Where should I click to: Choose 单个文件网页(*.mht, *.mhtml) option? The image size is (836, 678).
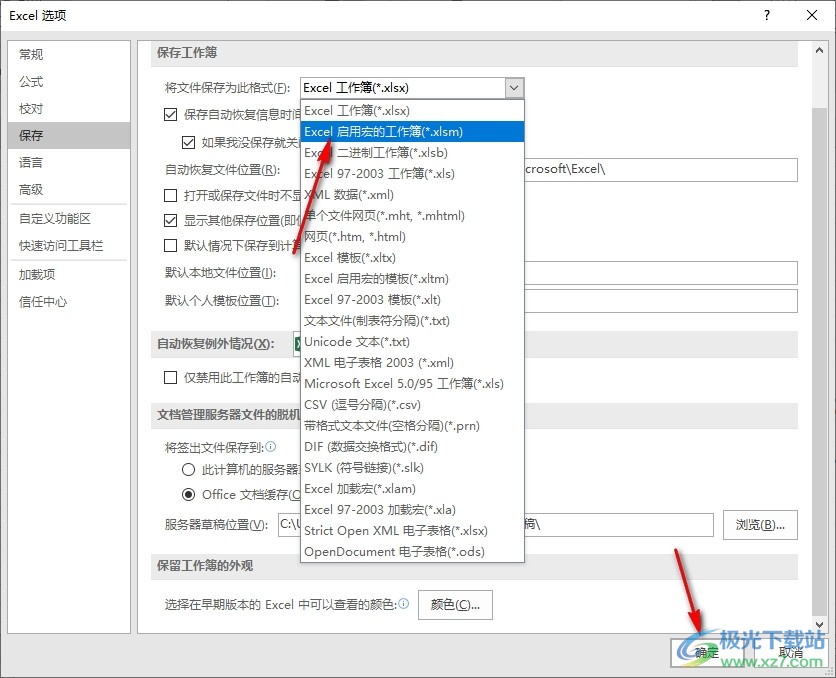(412, 215)
